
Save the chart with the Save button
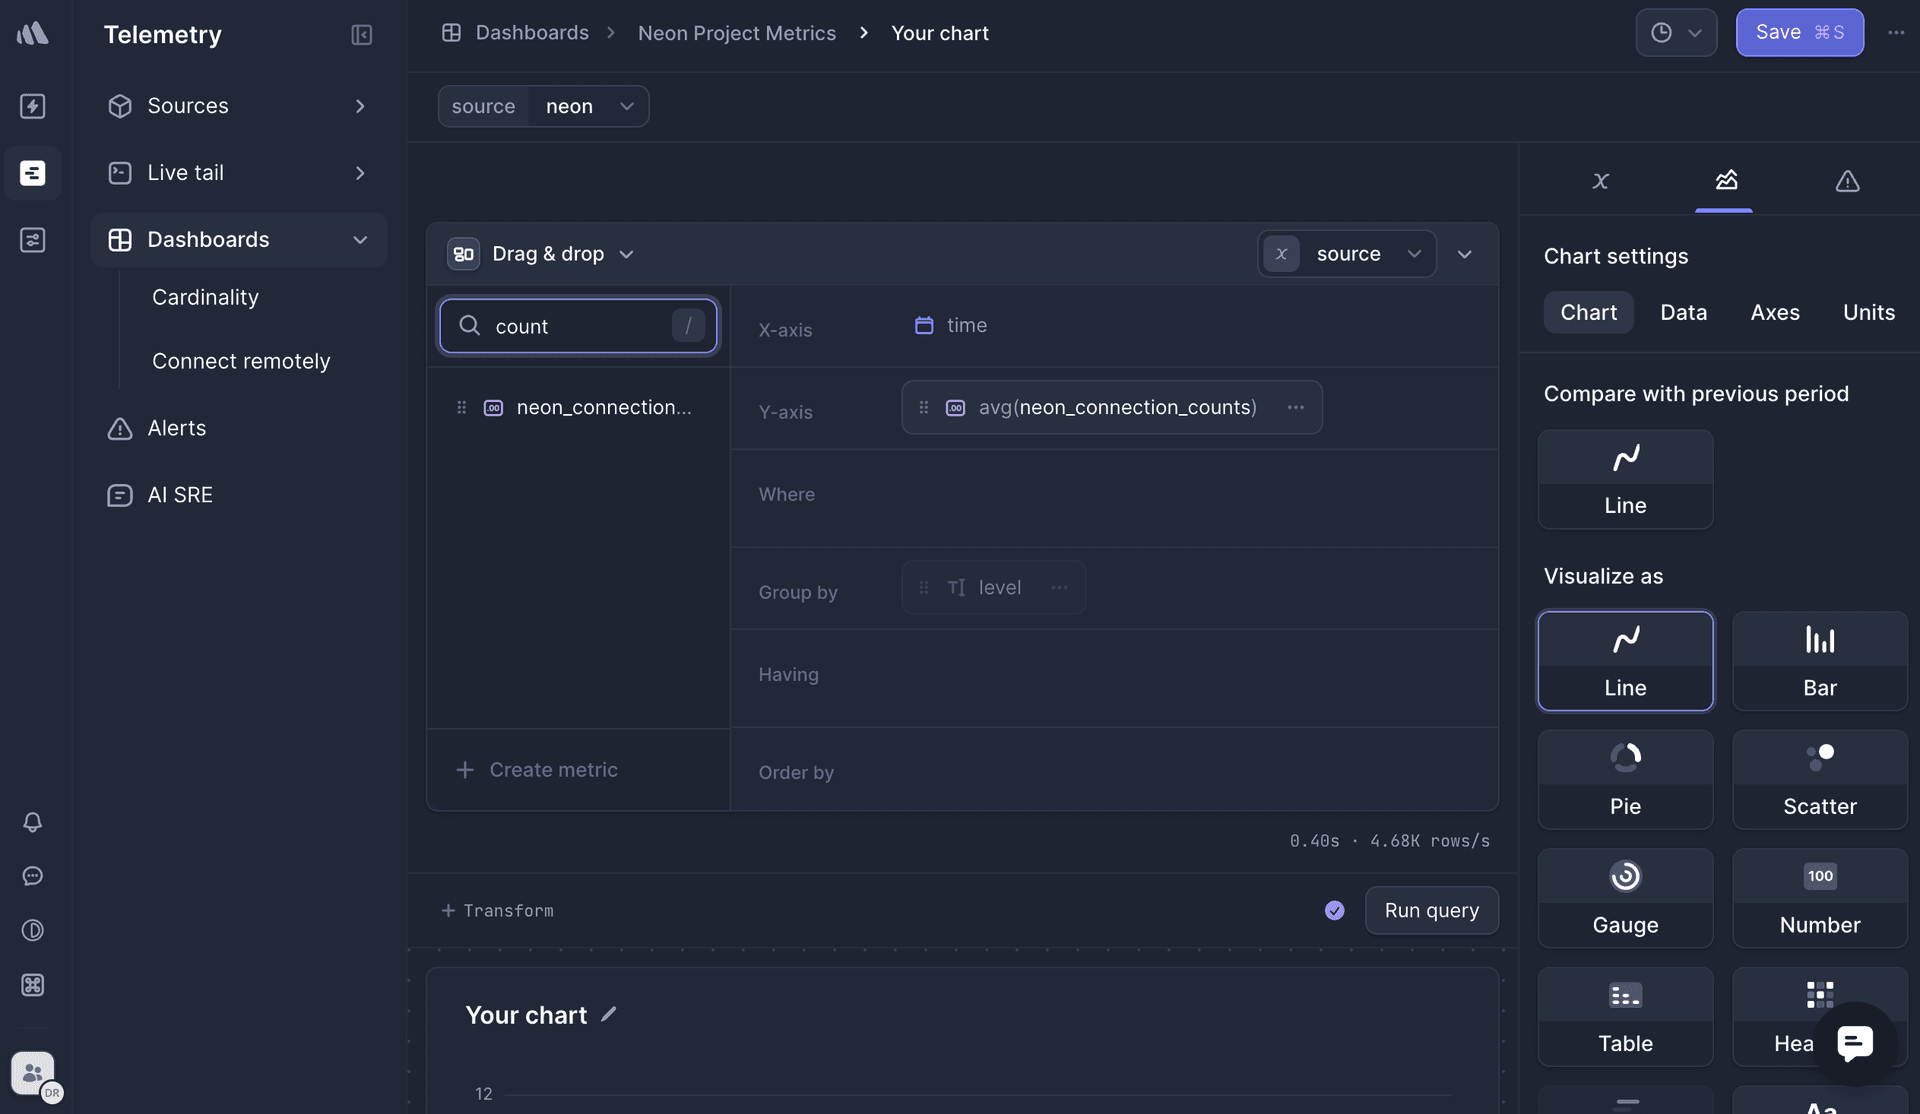1798,32
